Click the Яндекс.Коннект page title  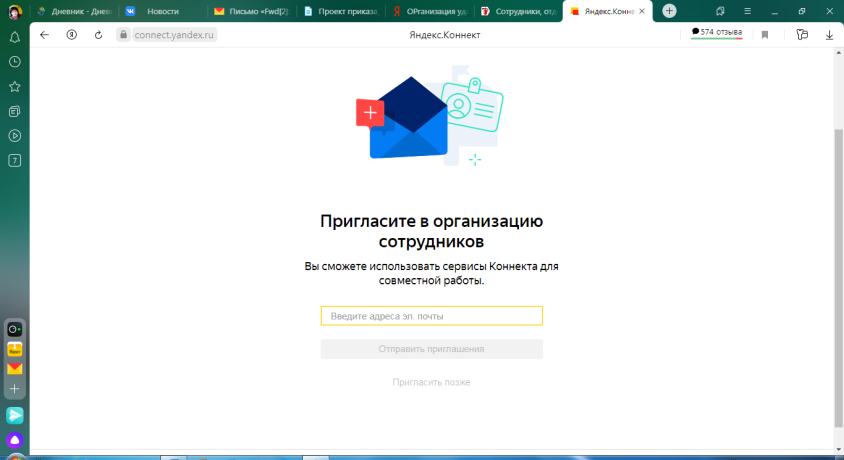click(x=445, y=35)
